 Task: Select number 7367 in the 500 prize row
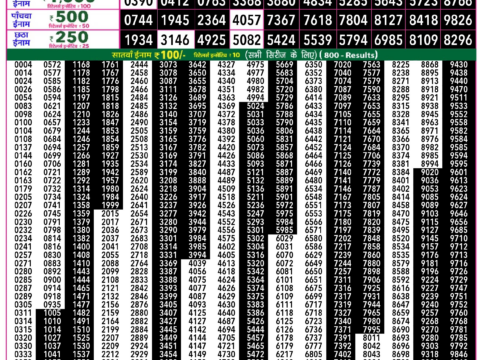281,20
